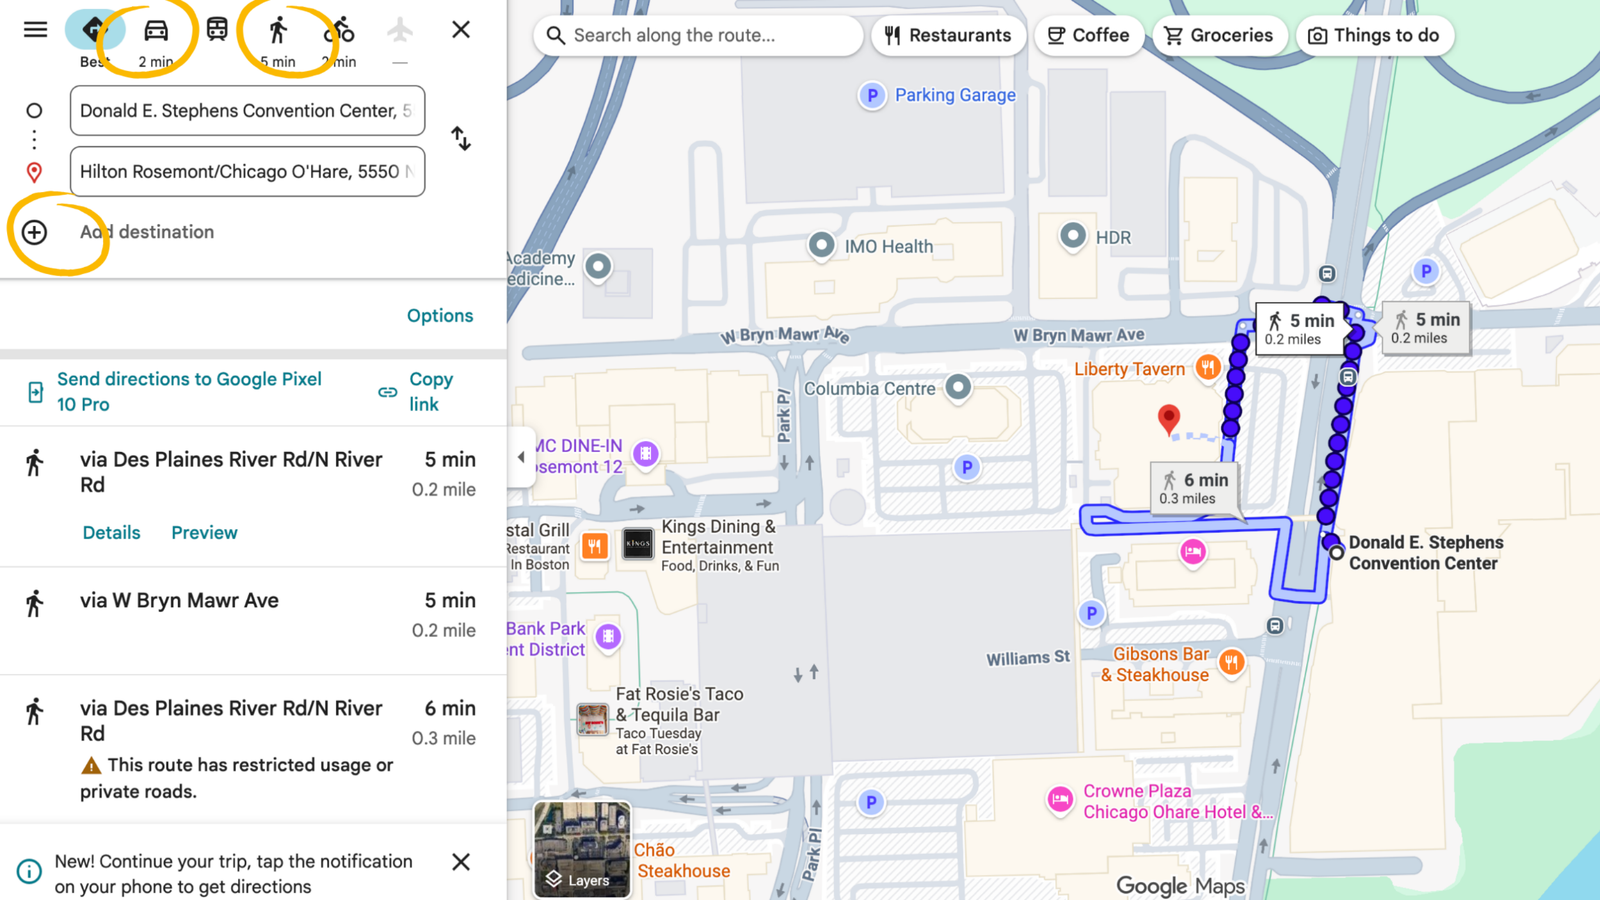Select best travel mode option
Image resolution: width=1600 pixels, height=900 pixels.
coord(94,31)
